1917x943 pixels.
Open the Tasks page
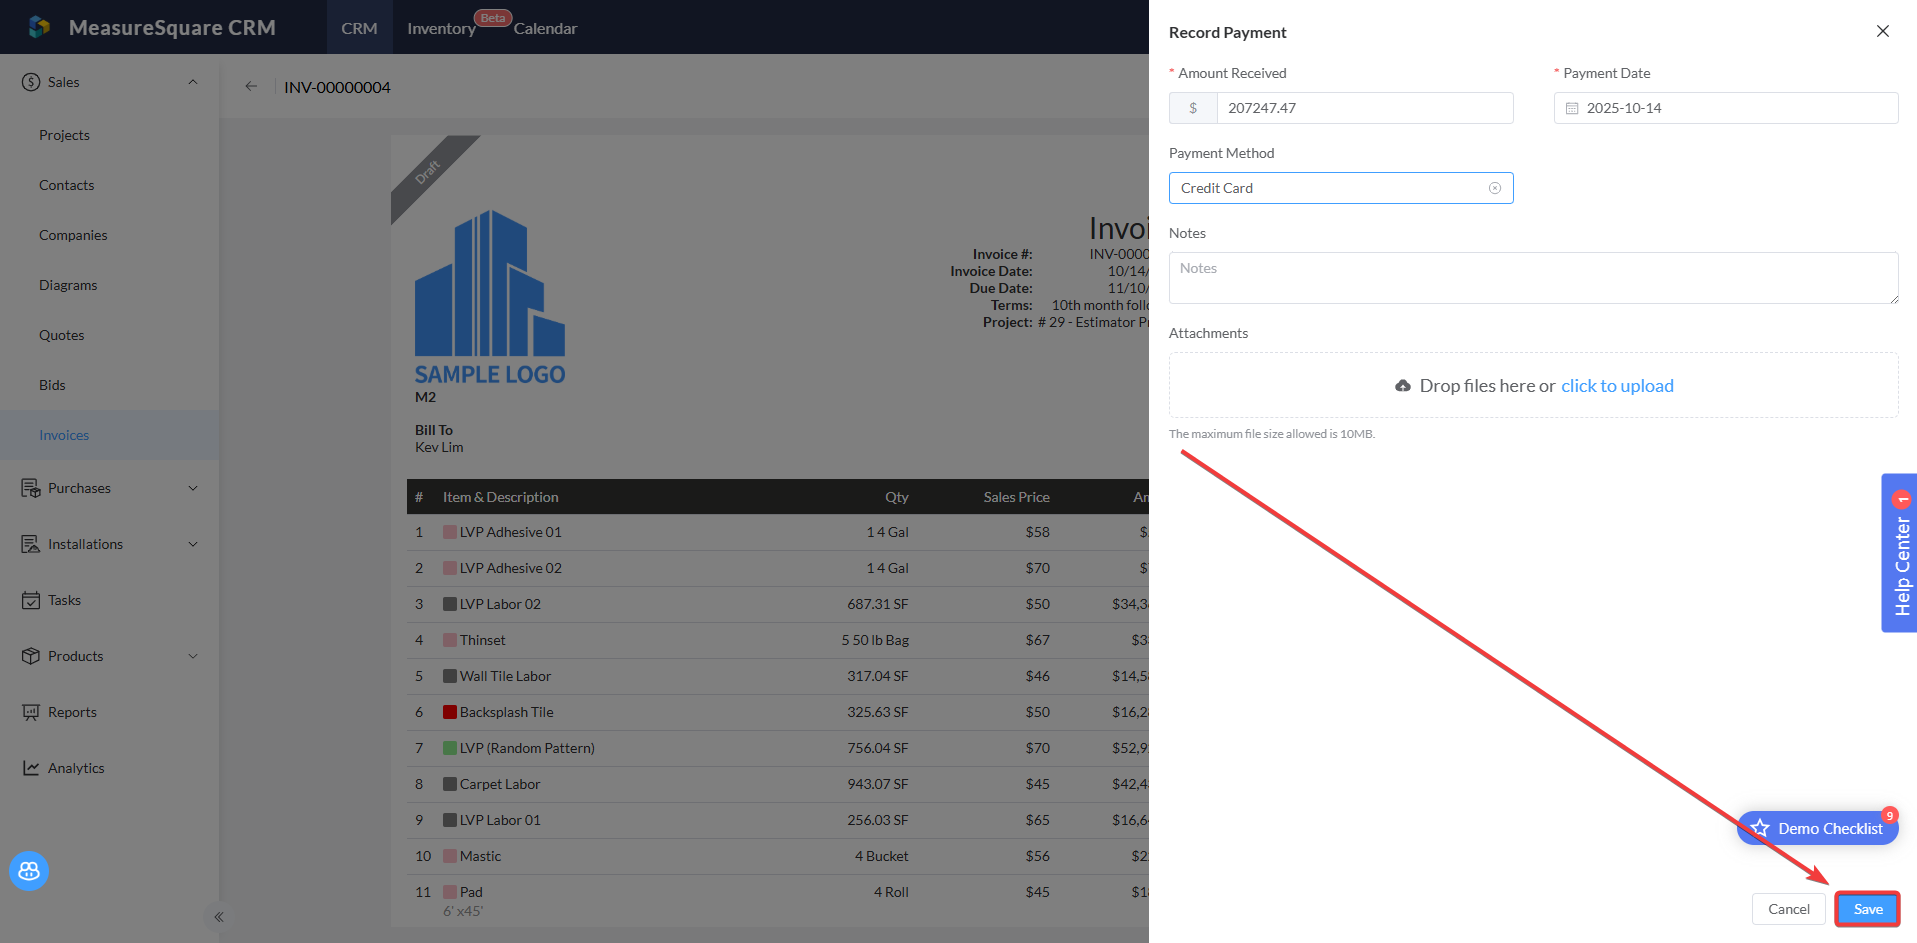[x=64, y=600]
